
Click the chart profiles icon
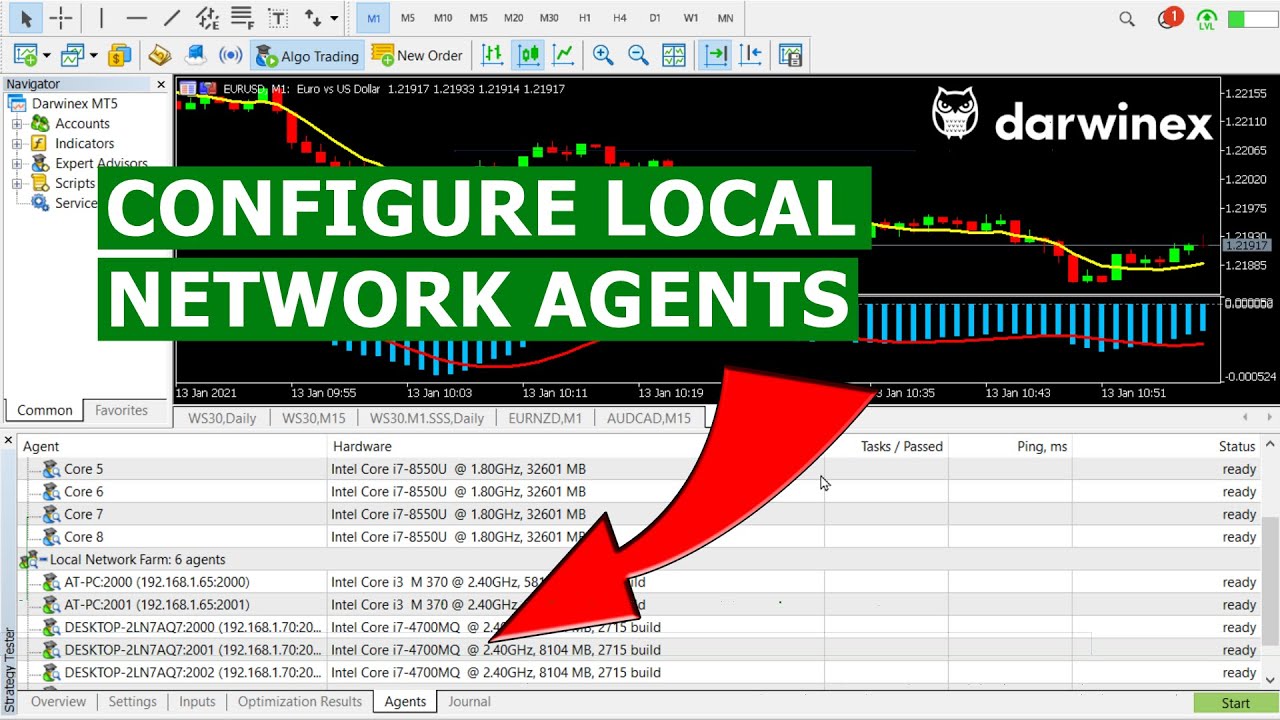point(73,56)
